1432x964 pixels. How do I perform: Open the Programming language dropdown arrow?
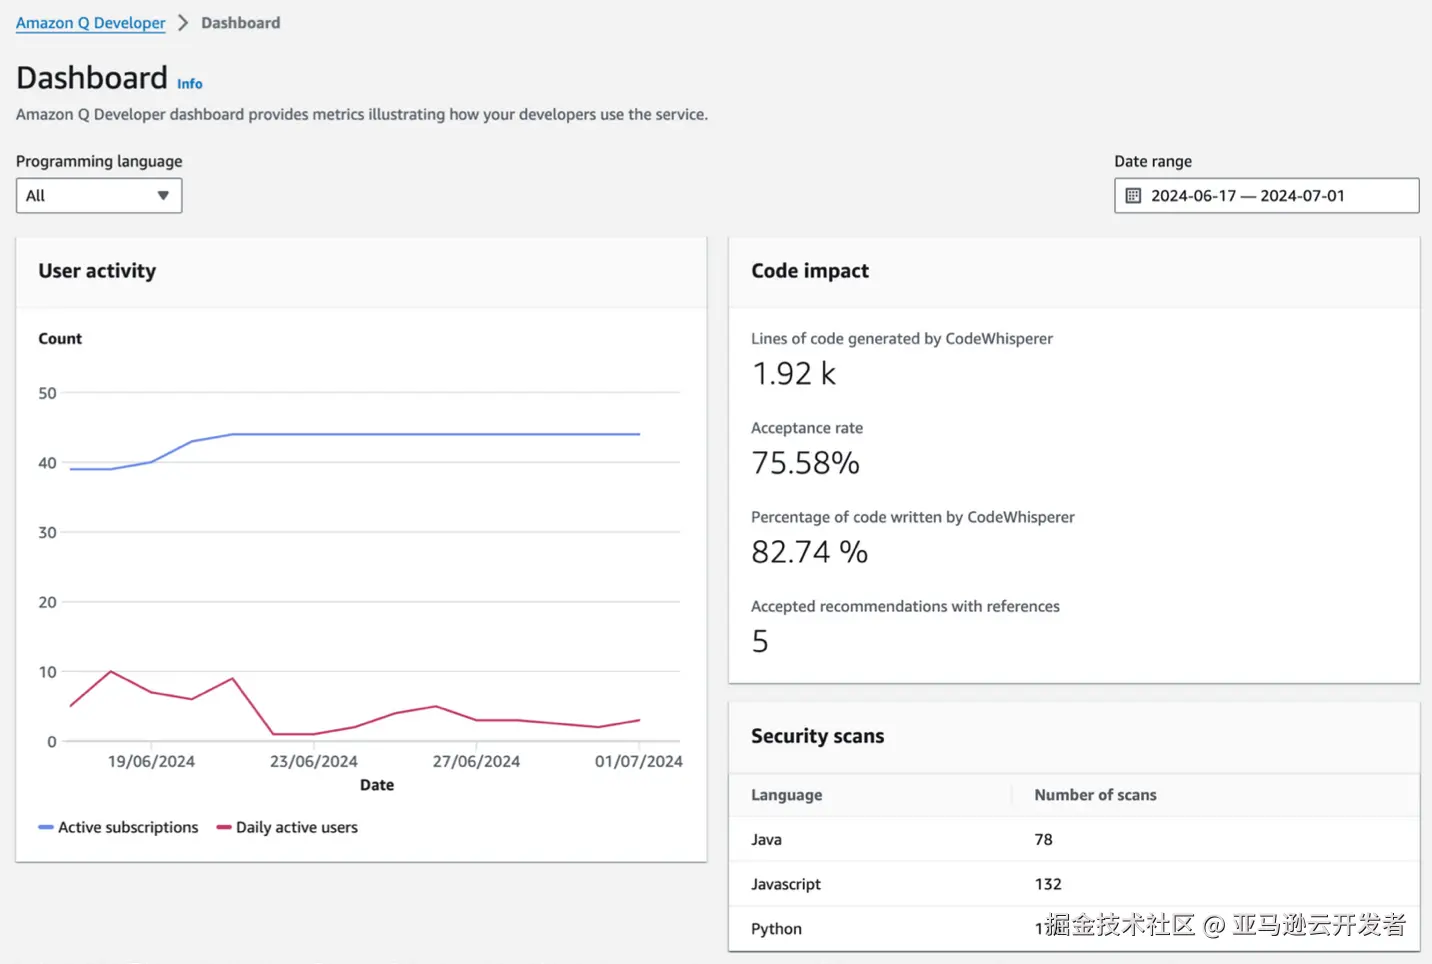coord(163,196)
